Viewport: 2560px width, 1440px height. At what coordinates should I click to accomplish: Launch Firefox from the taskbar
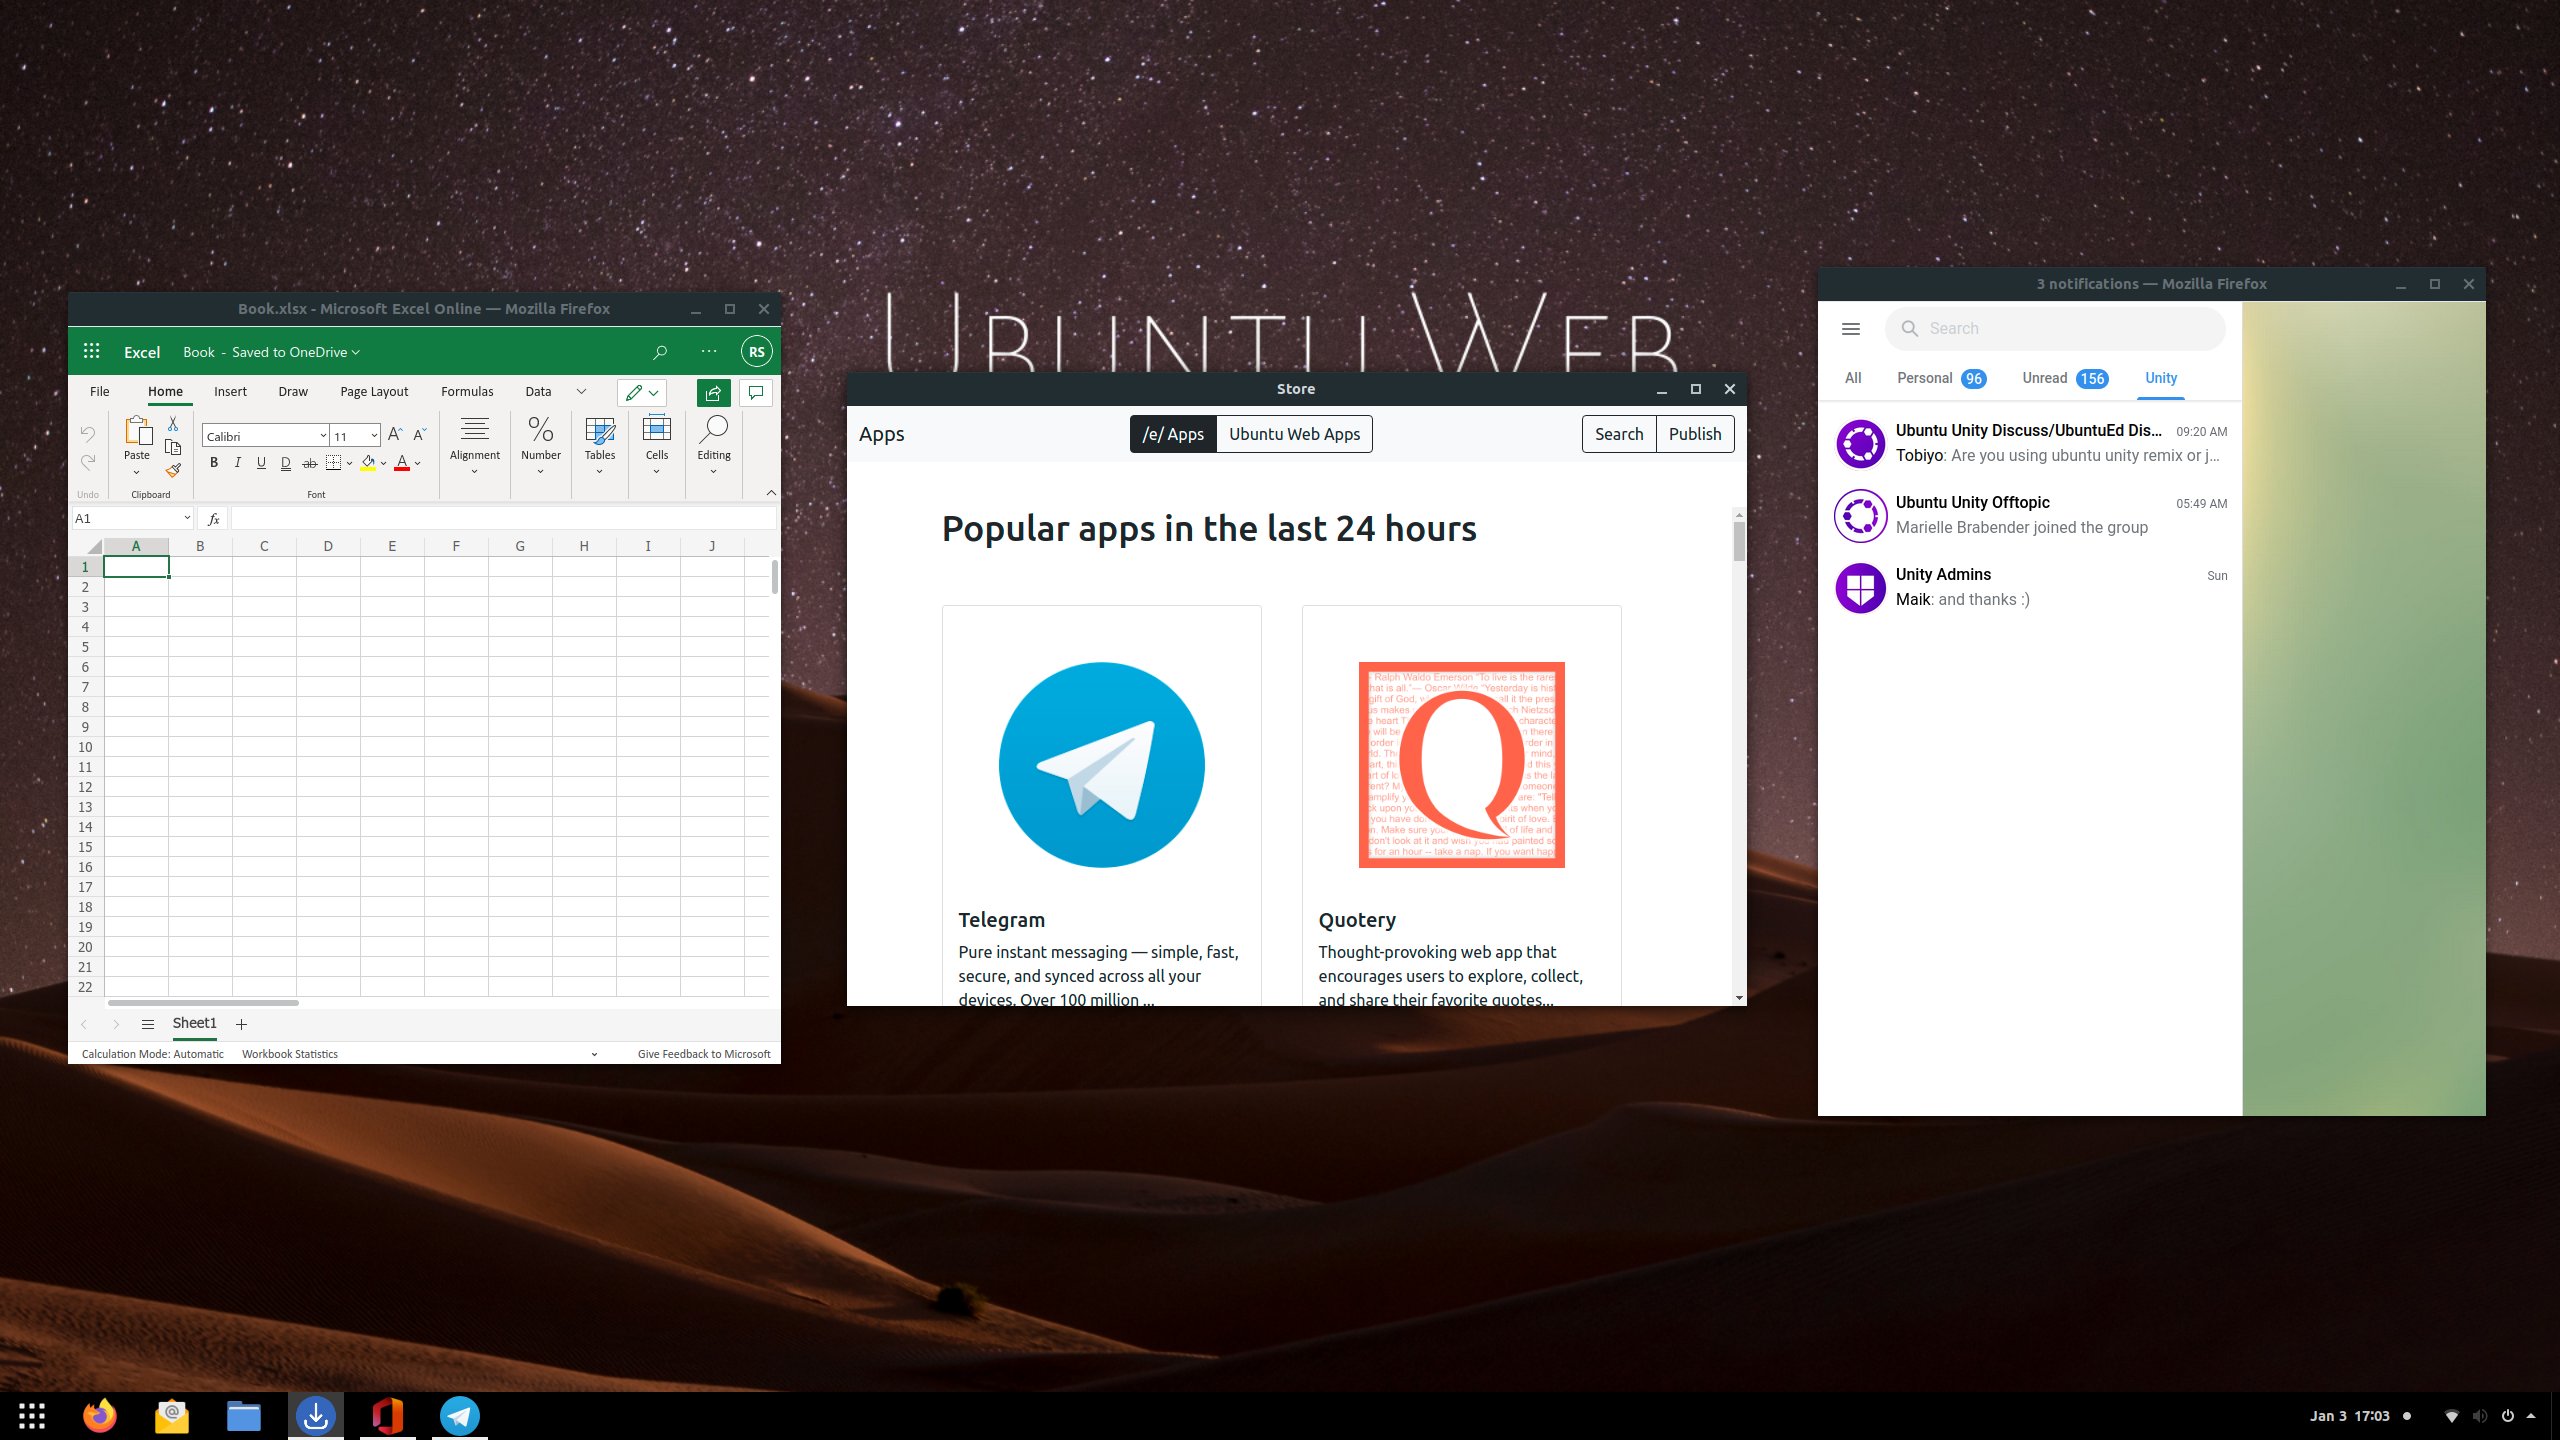pyautogui.click(x=99, y=1416)
